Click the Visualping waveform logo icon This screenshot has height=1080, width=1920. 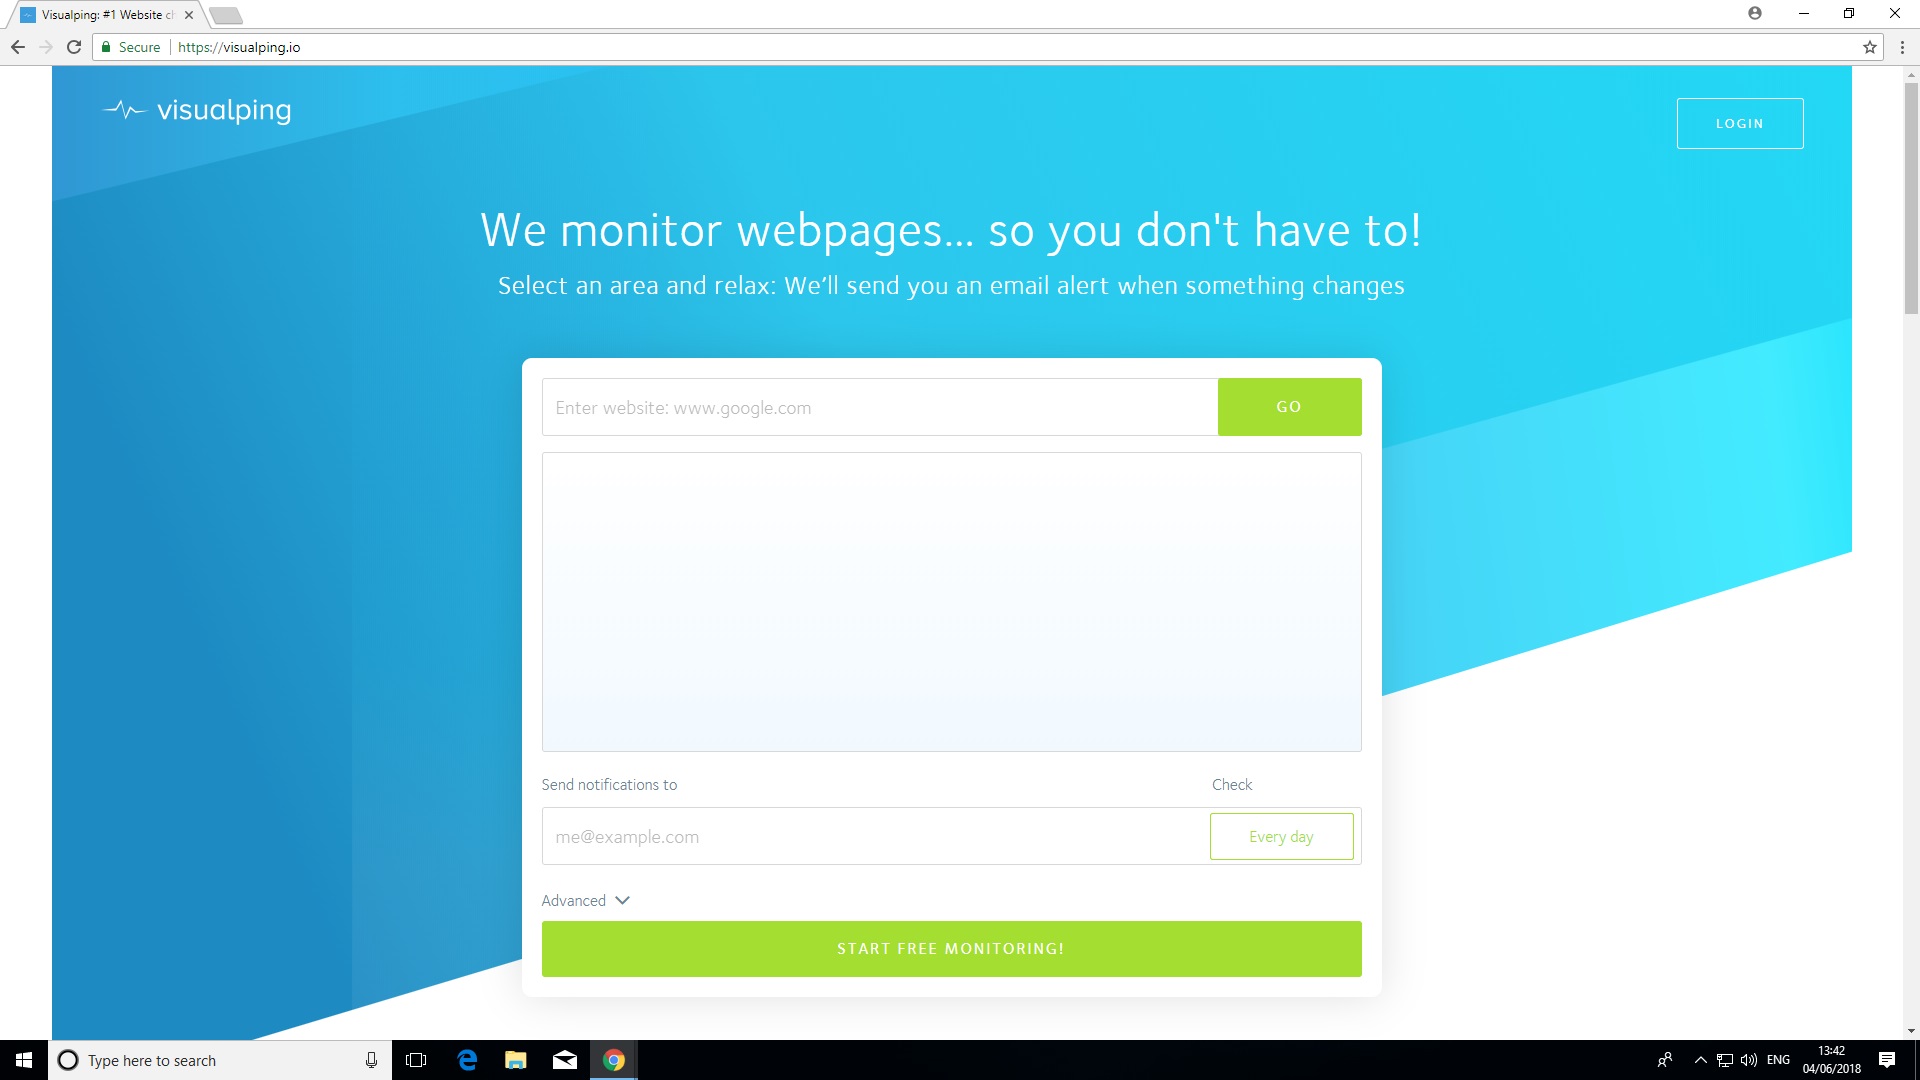point(124,109)
